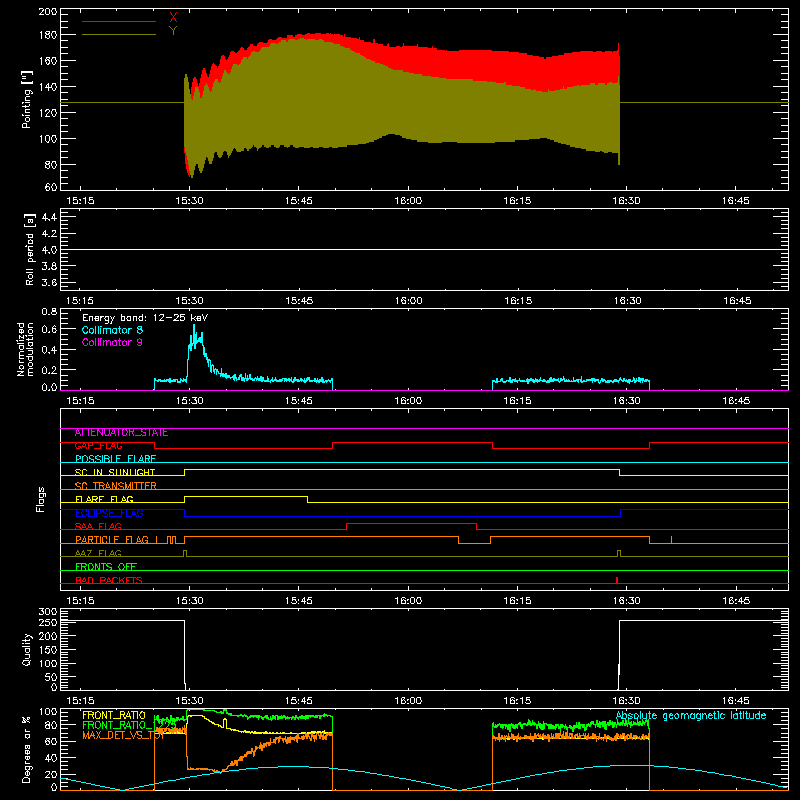The image size is (800, 800).
Task: Click the '16:45' time label under modulation plot
Action: click(x=736, y=401)
